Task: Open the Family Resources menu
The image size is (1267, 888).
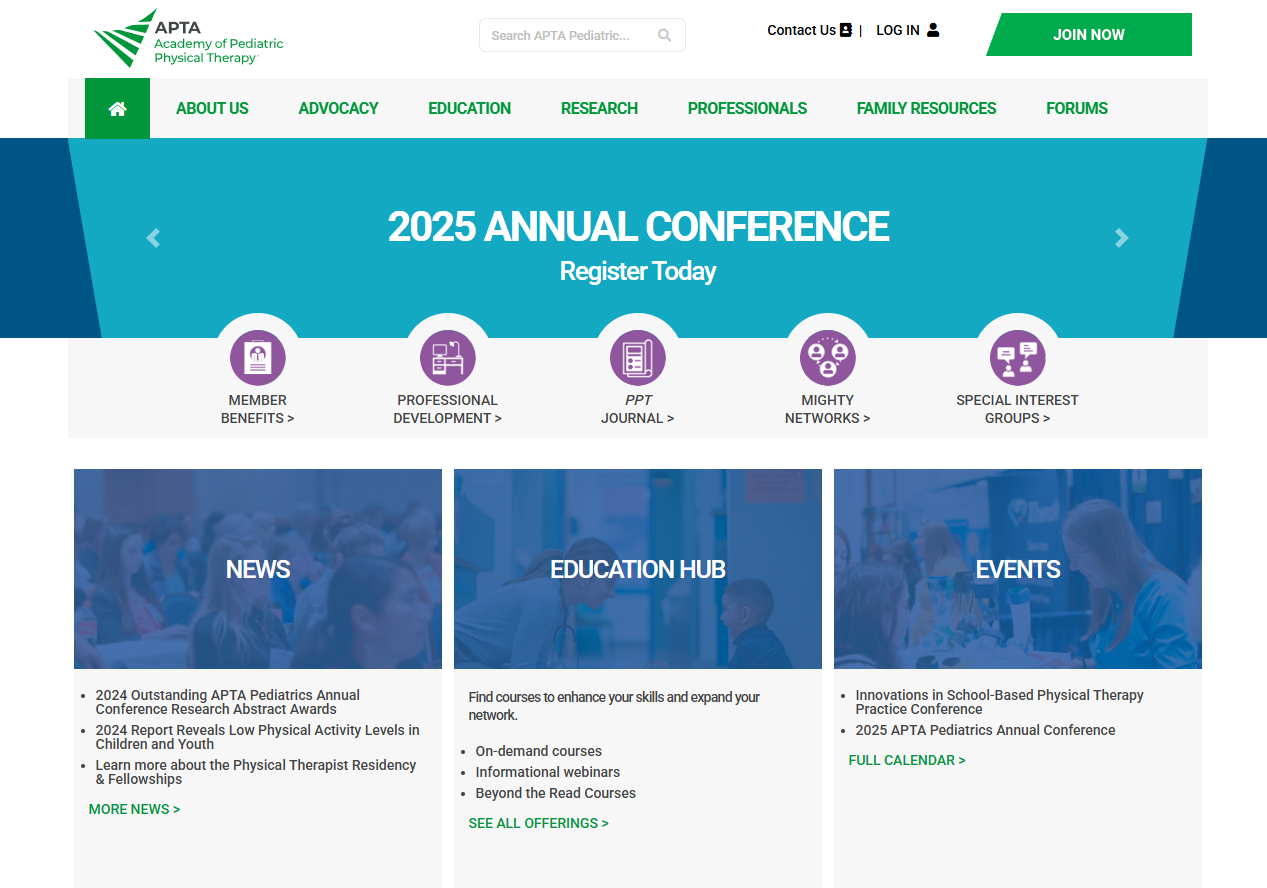Action: click(x=926, y=108)
